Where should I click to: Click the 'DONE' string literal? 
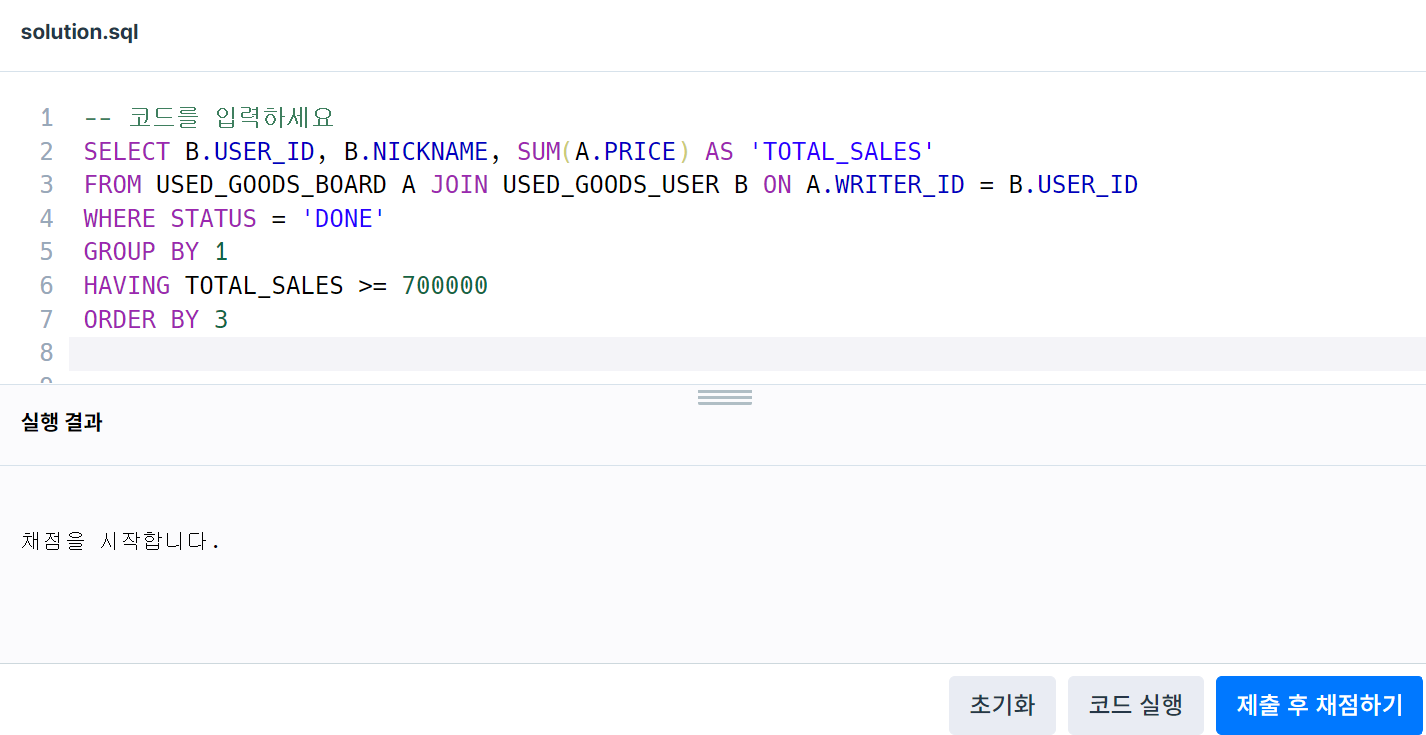[x=343, y=219]
